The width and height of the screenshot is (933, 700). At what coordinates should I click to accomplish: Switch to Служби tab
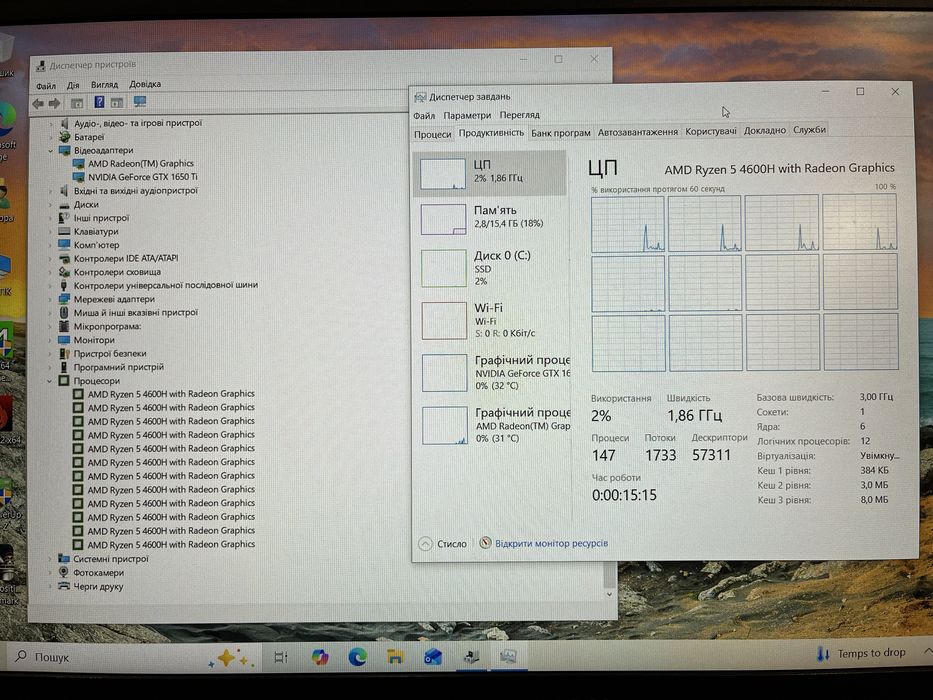809,130
